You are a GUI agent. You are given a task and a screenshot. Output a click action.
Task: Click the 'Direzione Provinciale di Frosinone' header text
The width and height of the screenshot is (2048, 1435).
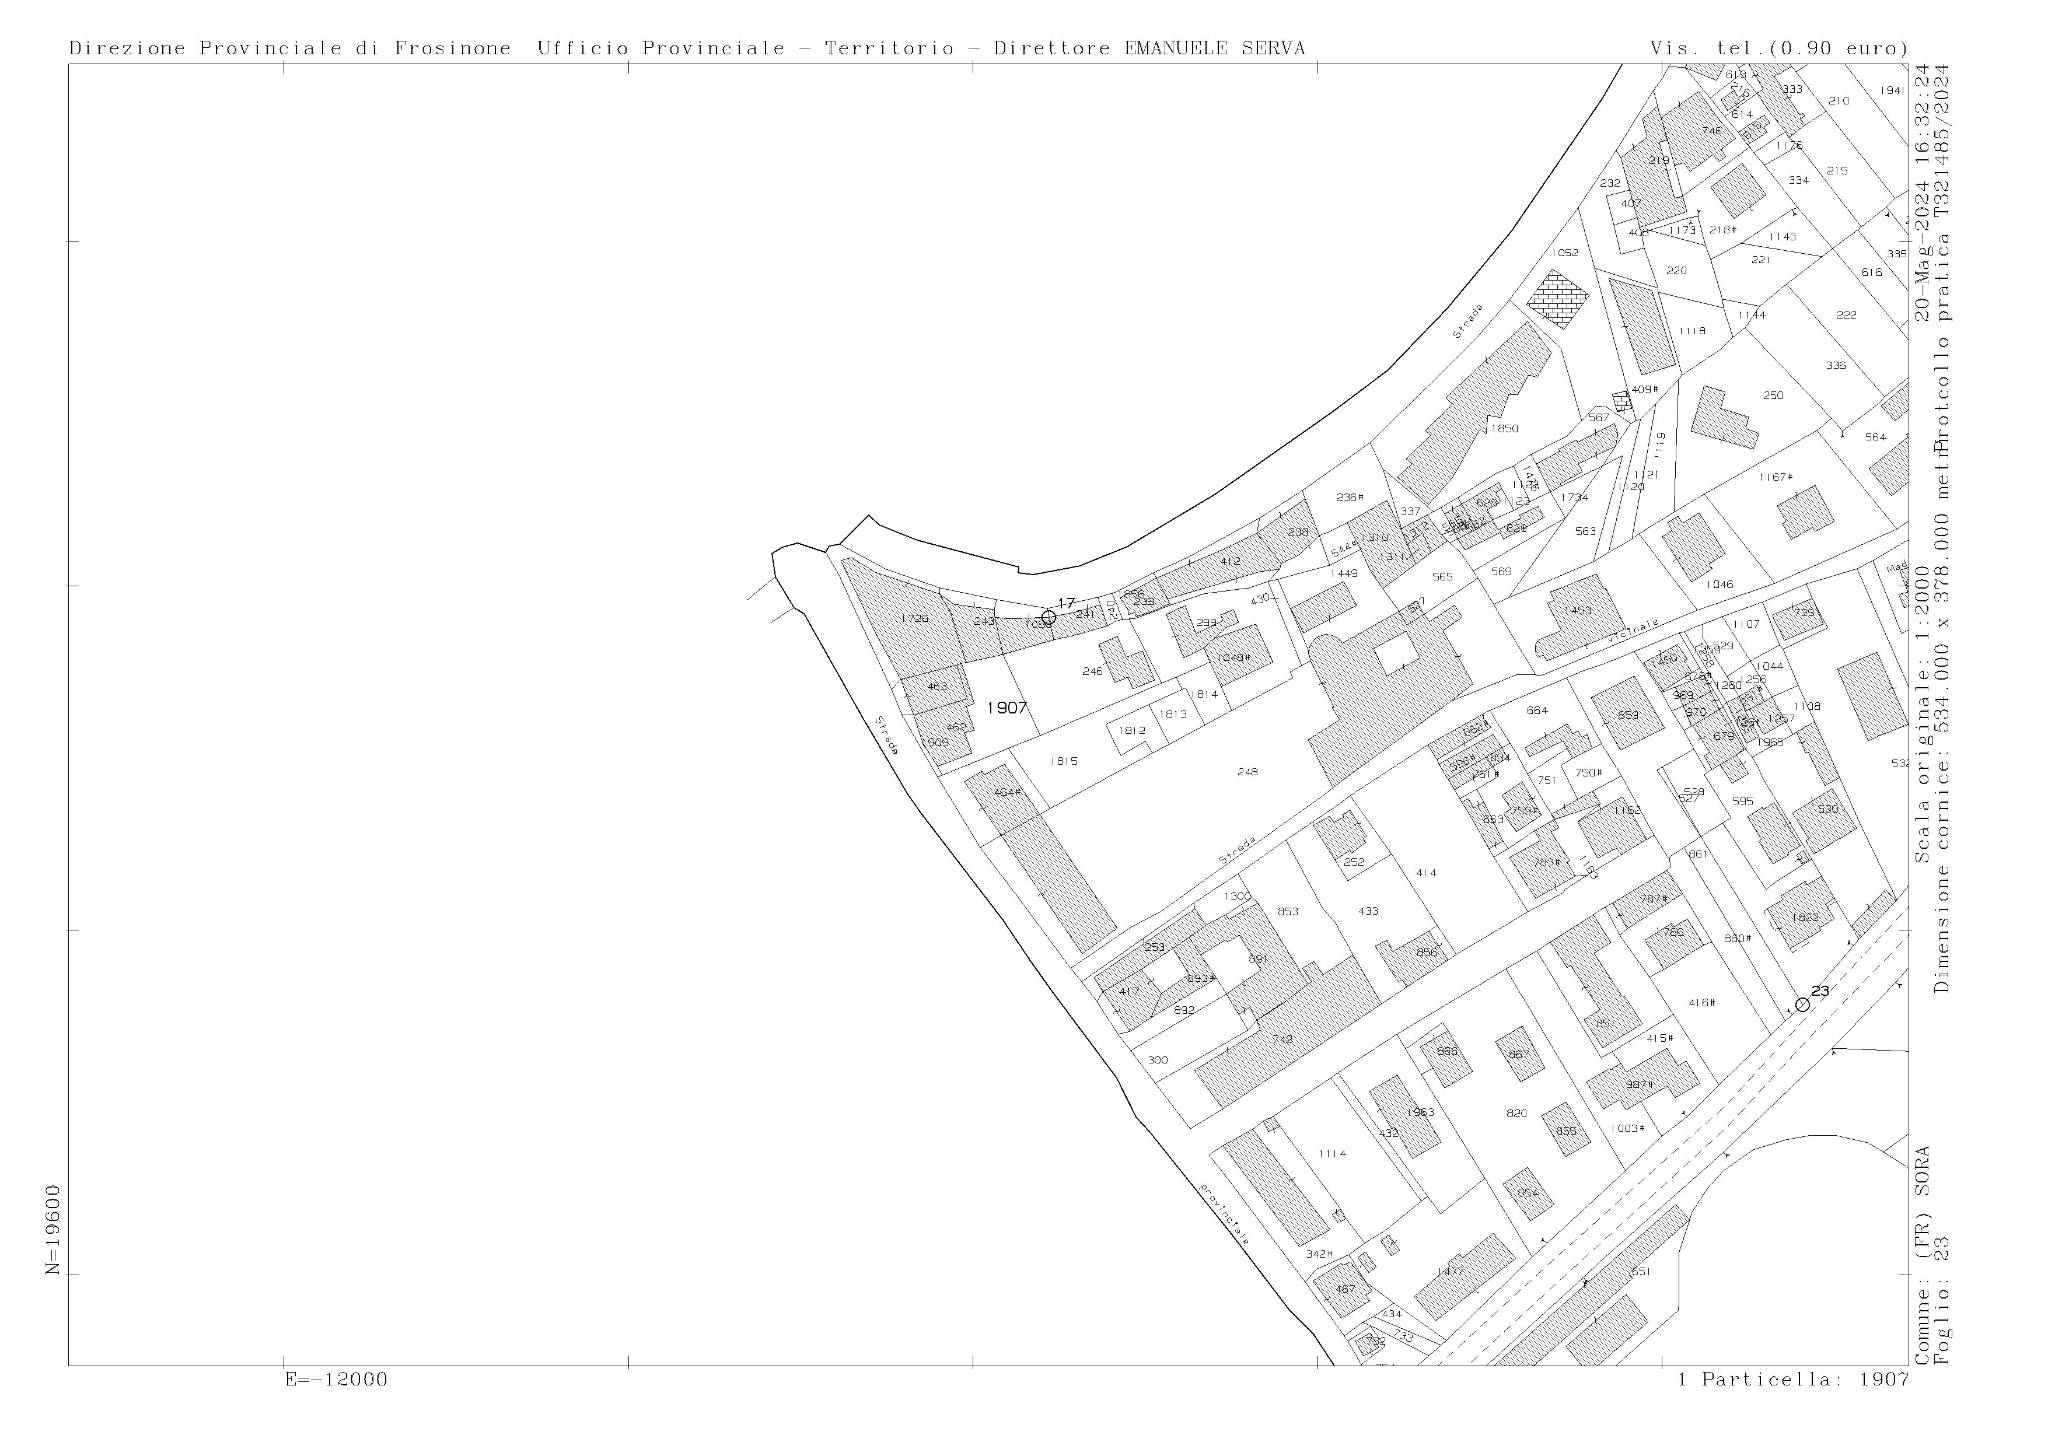pos(290,48)
